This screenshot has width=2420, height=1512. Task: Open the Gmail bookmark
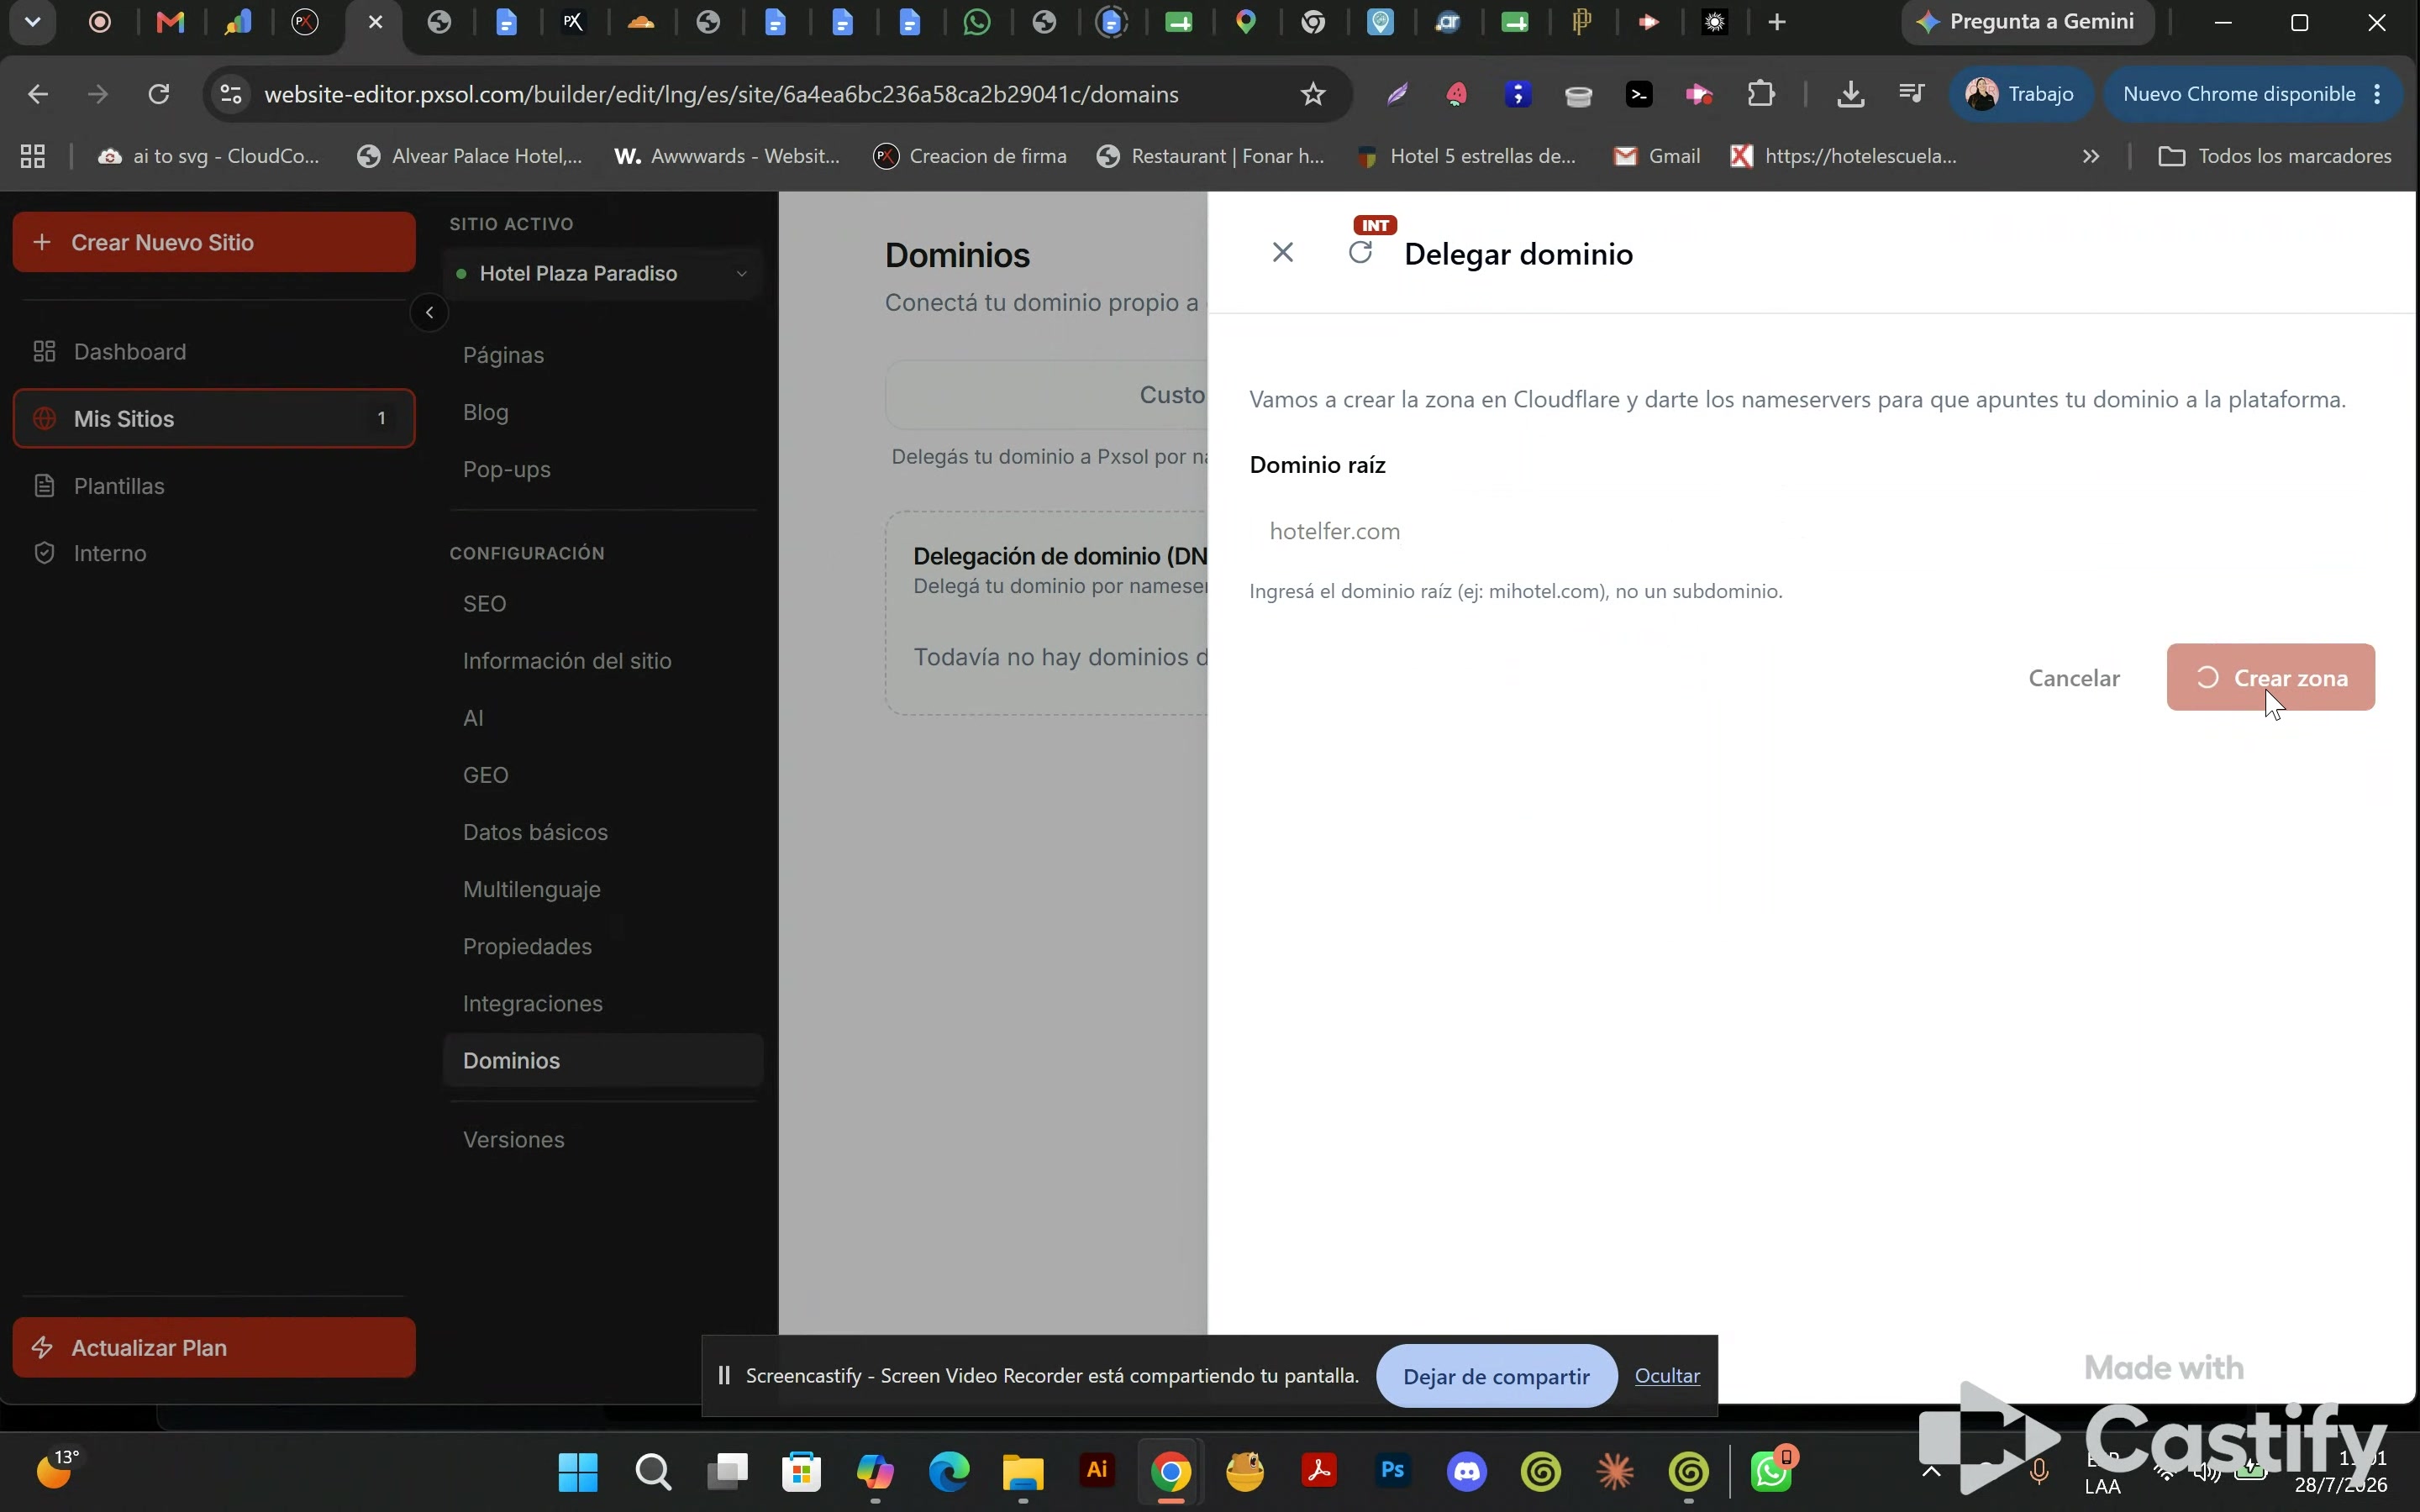(1657, 156)
